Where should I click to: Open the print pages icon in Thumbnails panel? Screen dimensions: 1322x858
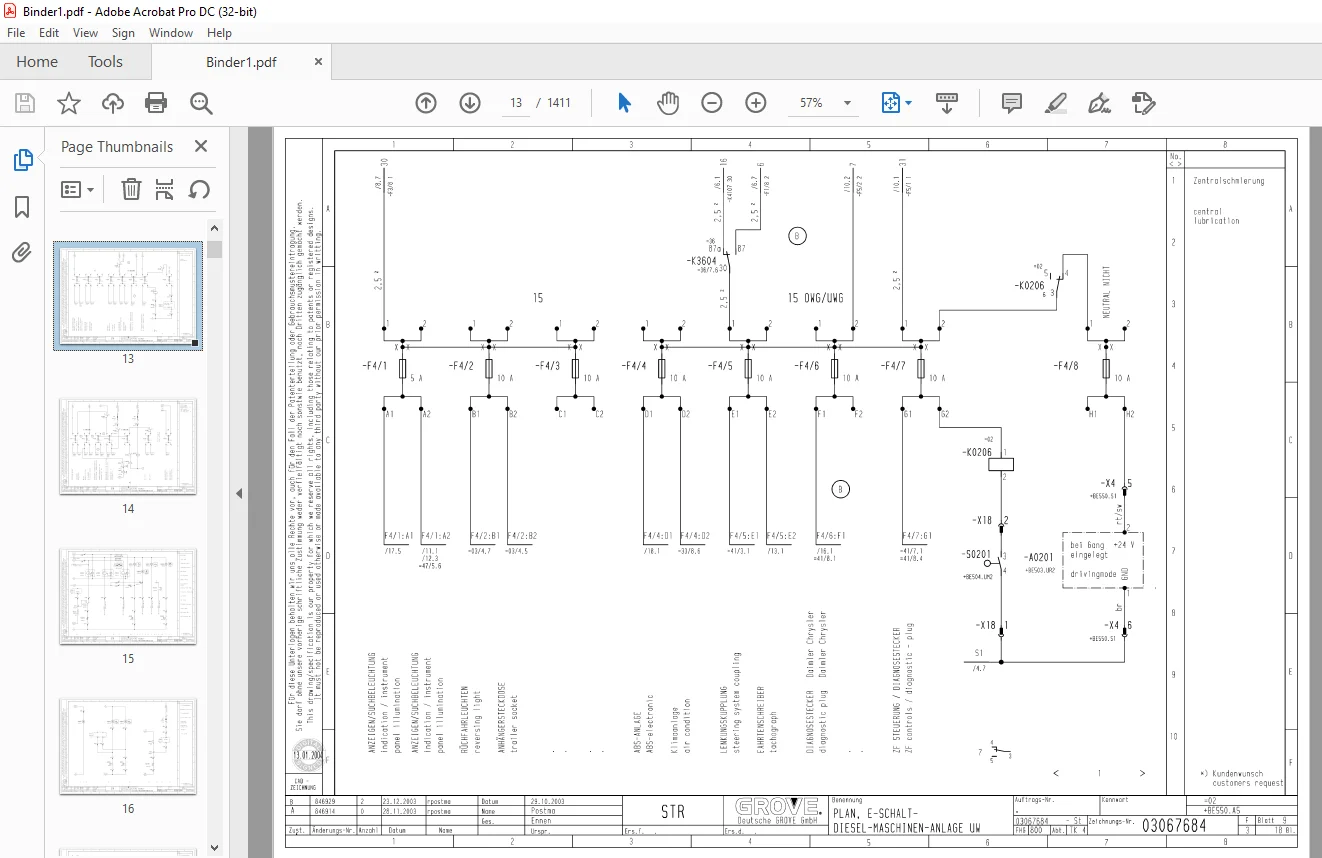tap(165, 189)
